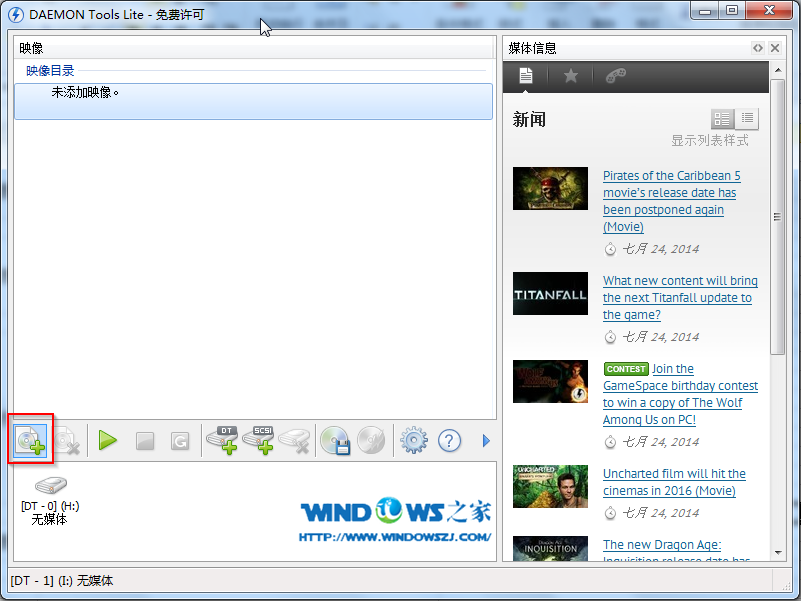
Task: Toggle media info panel pin/float arrows icon
Action: (758, 48)
